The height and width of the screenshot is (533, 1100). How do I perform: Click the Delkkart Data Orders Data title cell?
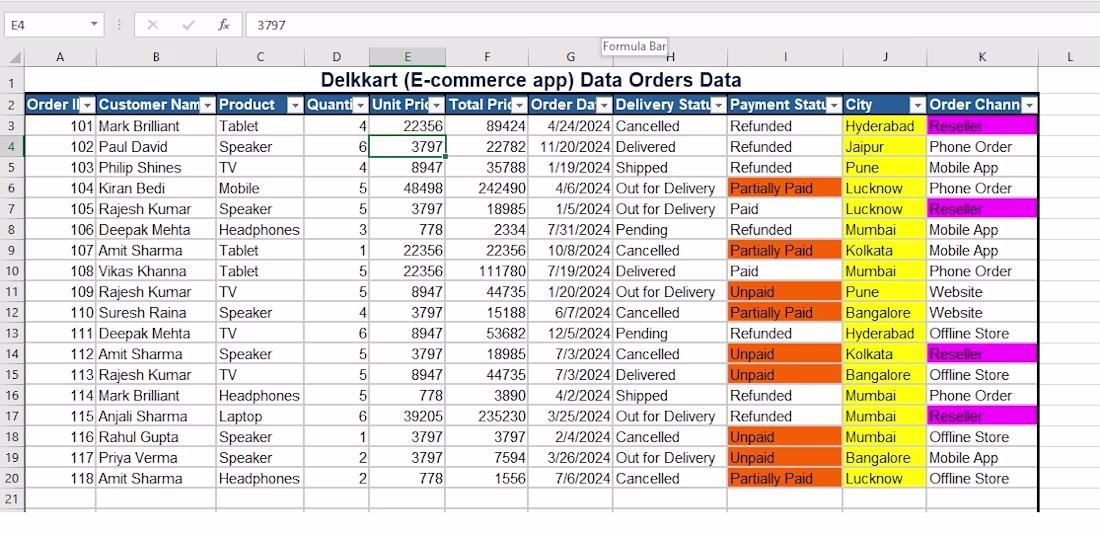531,80
